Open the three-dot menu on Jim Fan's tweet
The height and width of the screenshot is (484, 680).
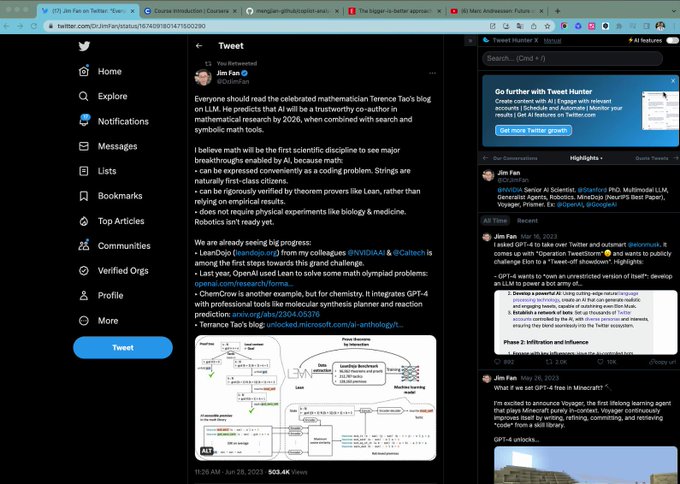pyautogui.click(x=432, y=73)
